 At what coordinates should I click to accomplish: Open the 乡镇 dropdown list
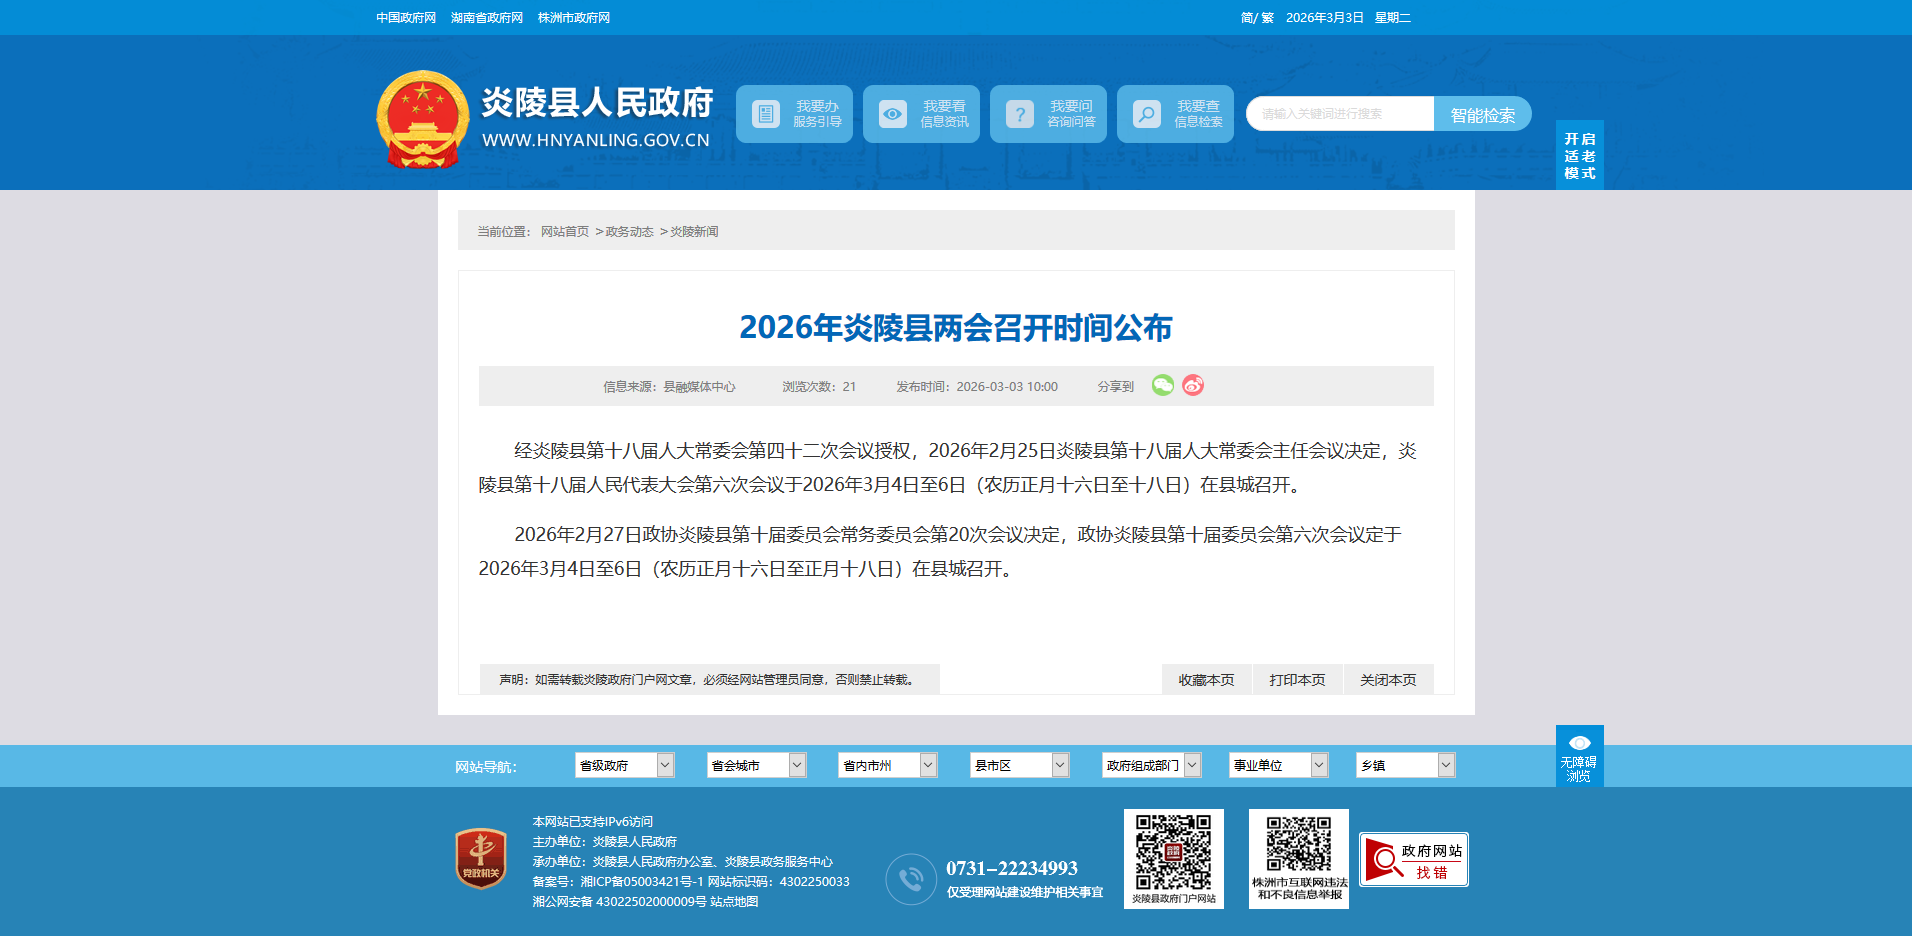click(1405, 765)
